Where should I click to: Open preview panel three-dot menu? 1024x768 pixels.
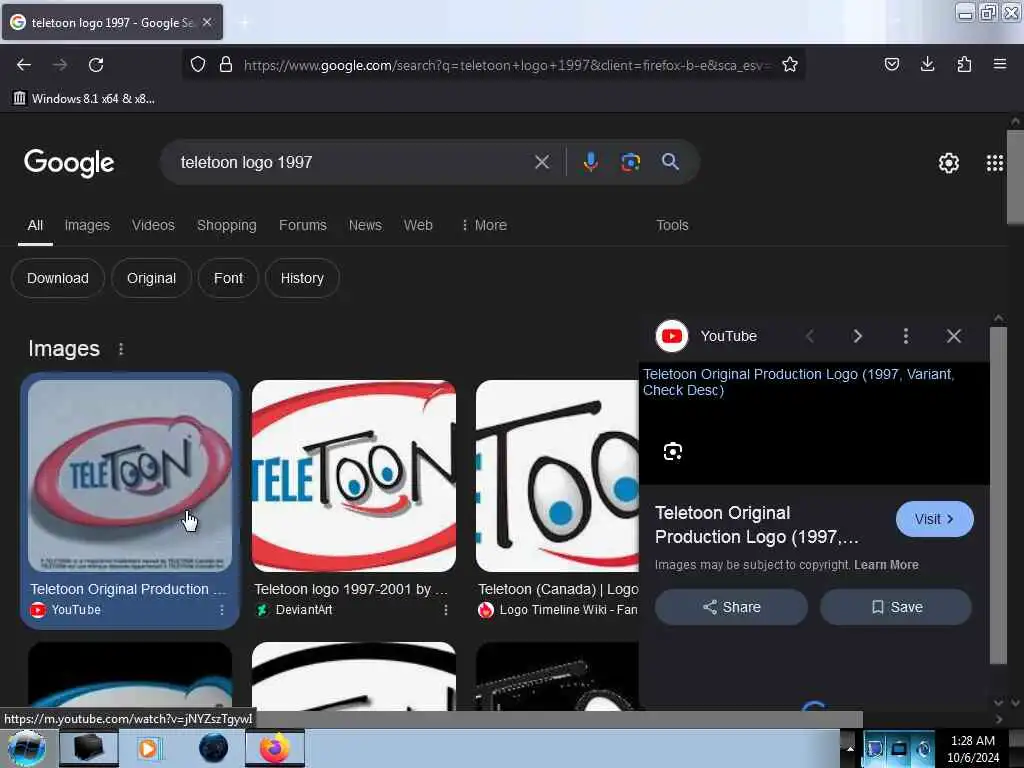(905, 336)
